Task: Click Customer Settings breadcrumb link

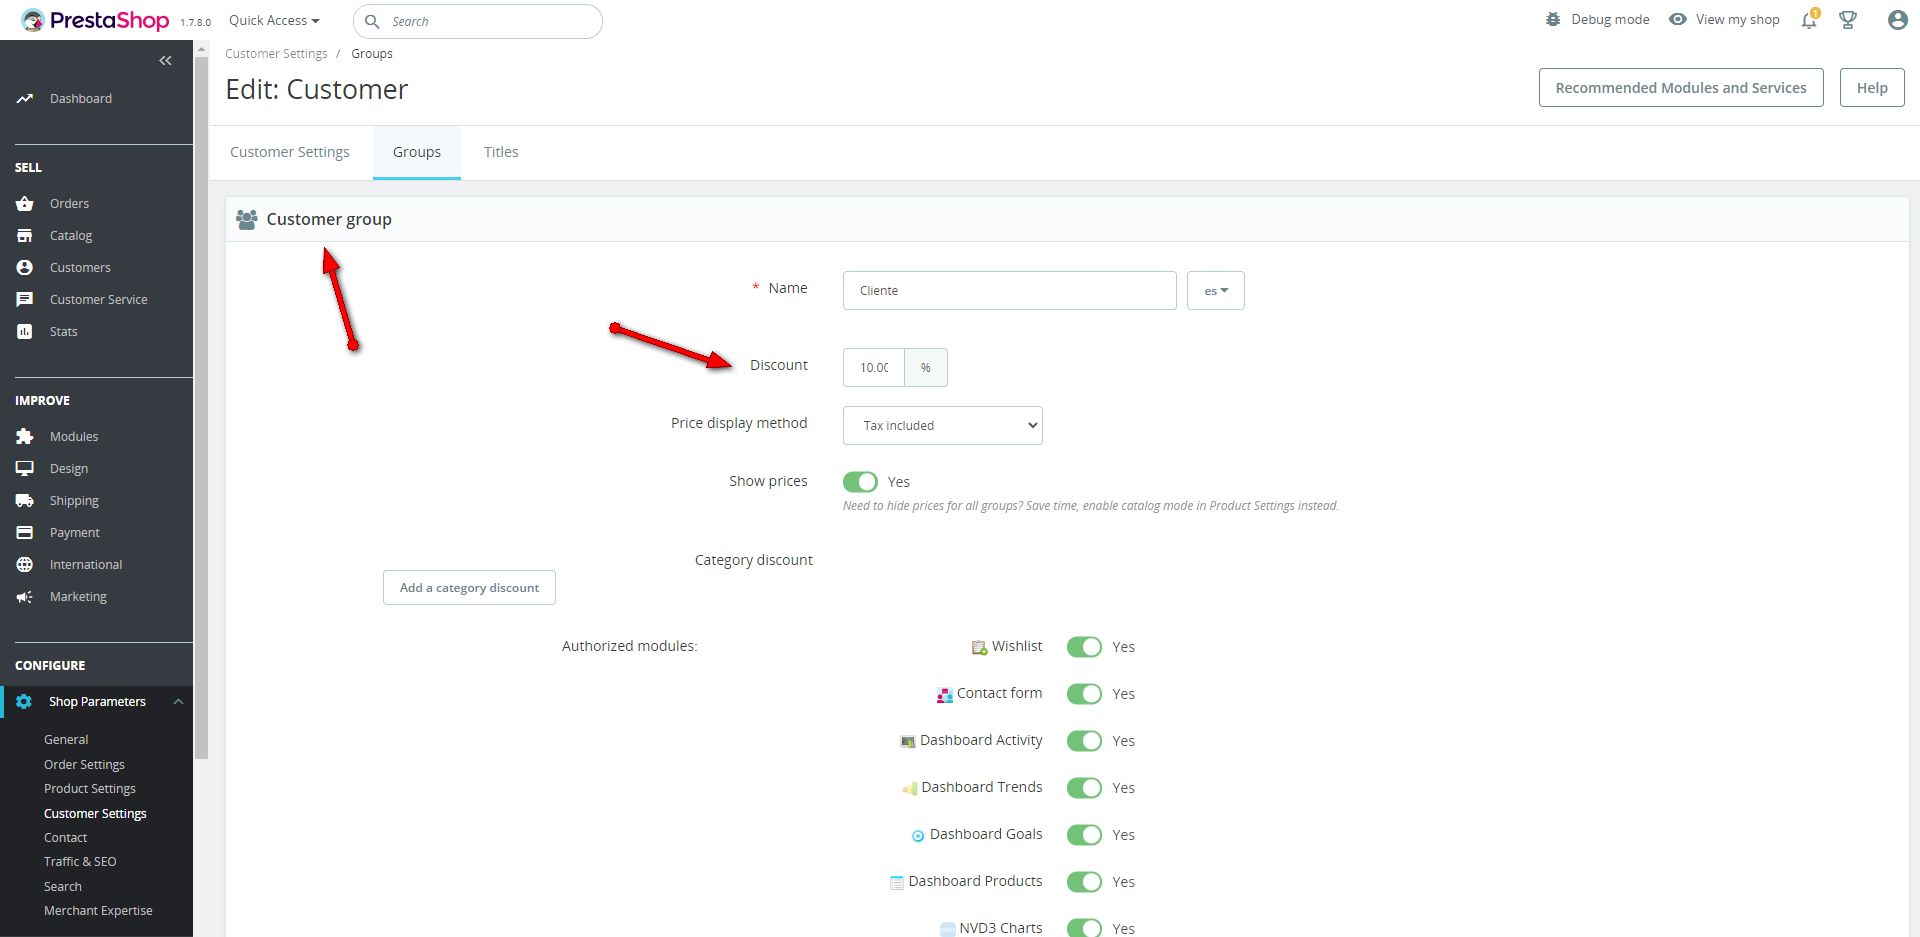Action: coord(276,54)
